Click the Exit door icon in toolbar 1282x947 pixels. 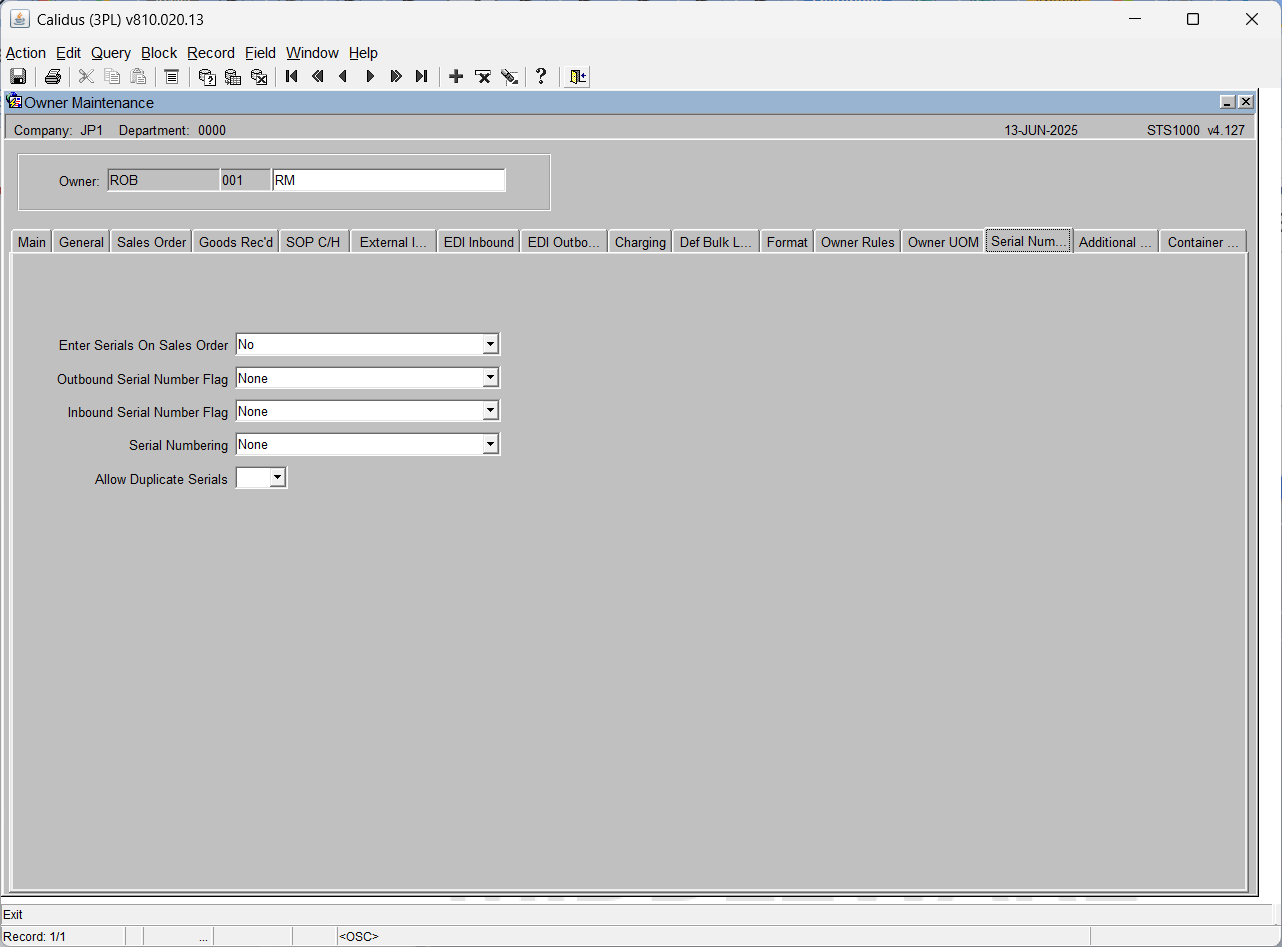tap(577, 77)
